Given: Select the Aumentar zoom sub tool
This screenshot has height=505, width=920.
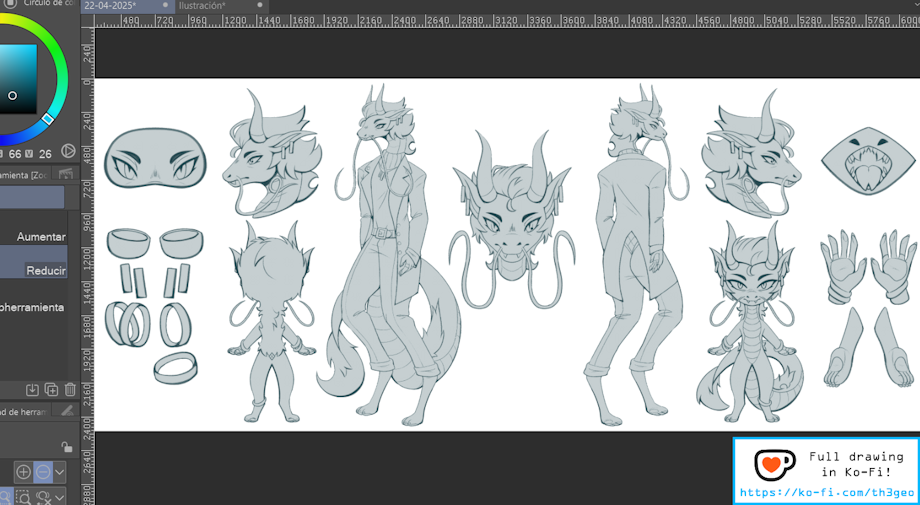Looking at the screenshot, I should (x=41, y=237).
